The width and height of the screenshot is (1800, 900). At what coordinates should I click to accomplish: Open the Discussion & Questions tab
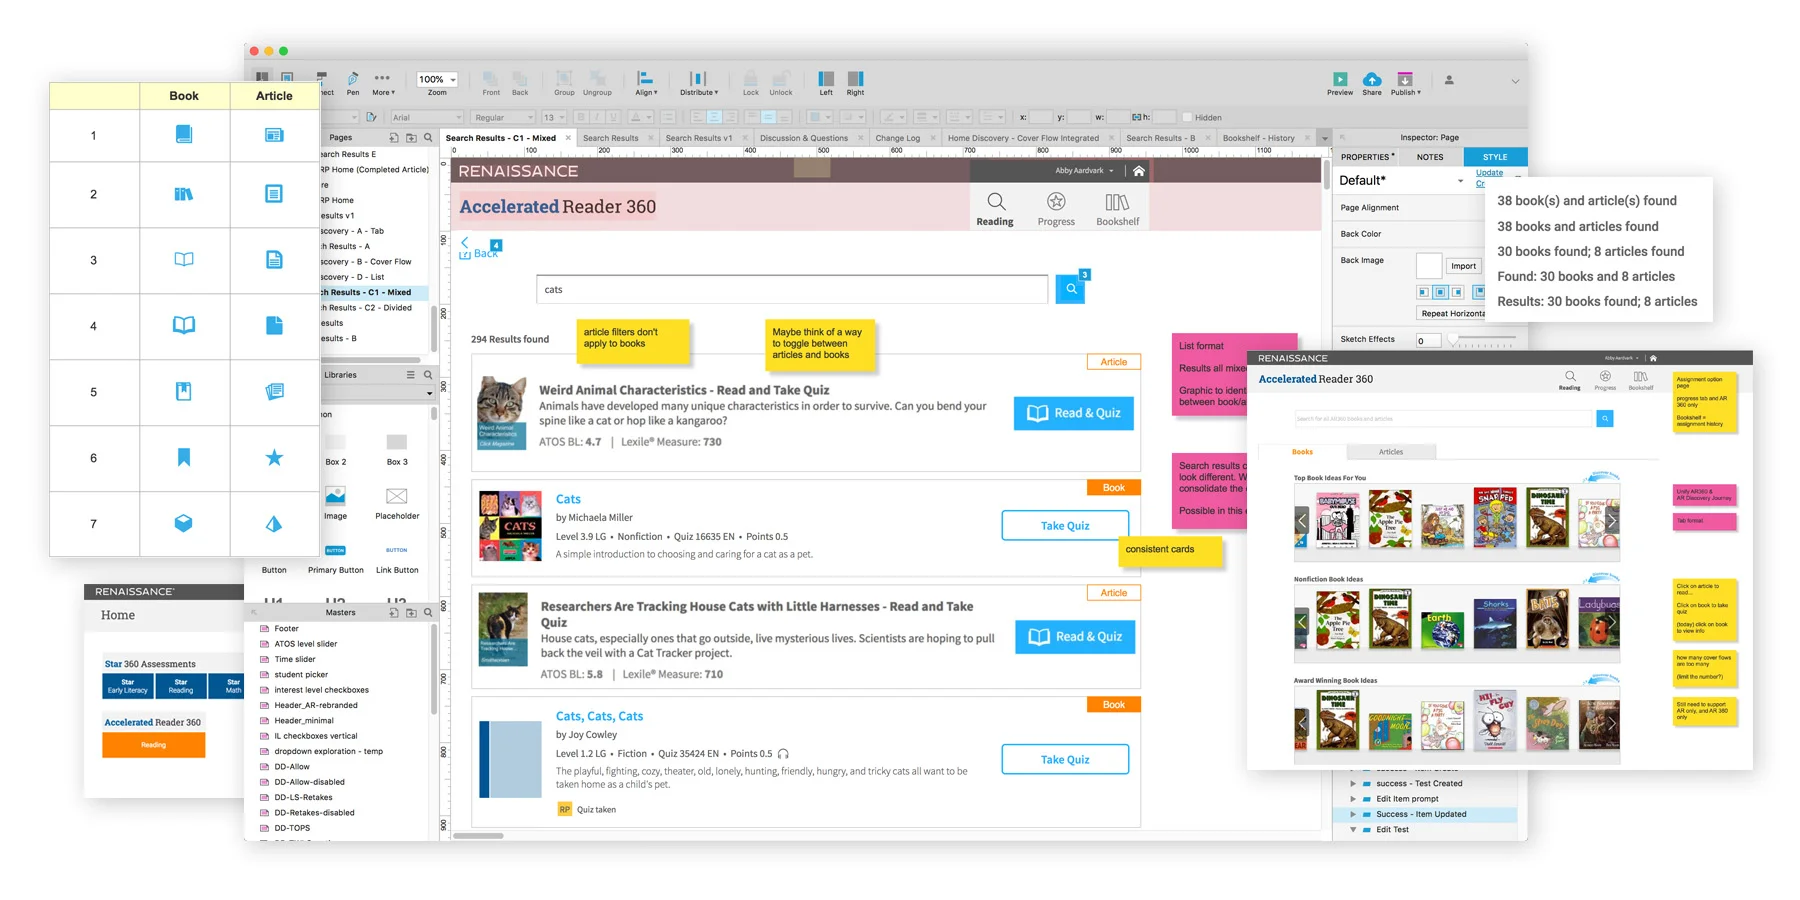(804, 138)
